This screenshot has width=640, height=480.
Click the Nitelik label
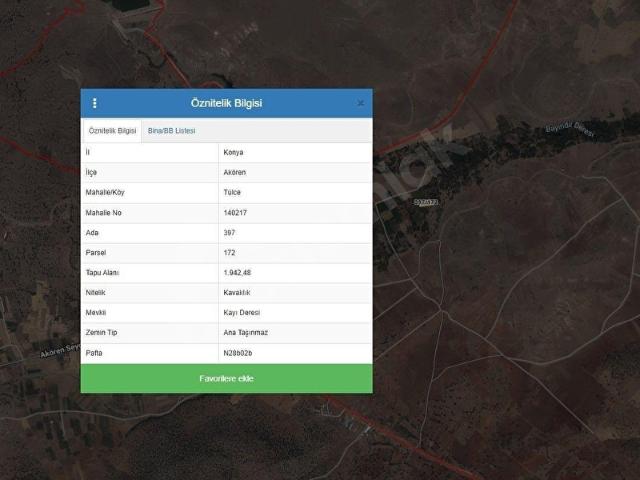tap(96, 293)
